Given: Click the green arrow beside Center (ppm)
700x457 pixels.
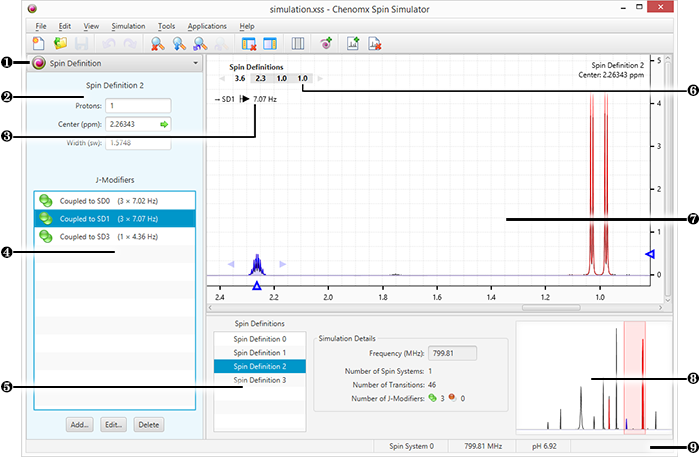Looking at the screenshot, I should pos(164,125).
